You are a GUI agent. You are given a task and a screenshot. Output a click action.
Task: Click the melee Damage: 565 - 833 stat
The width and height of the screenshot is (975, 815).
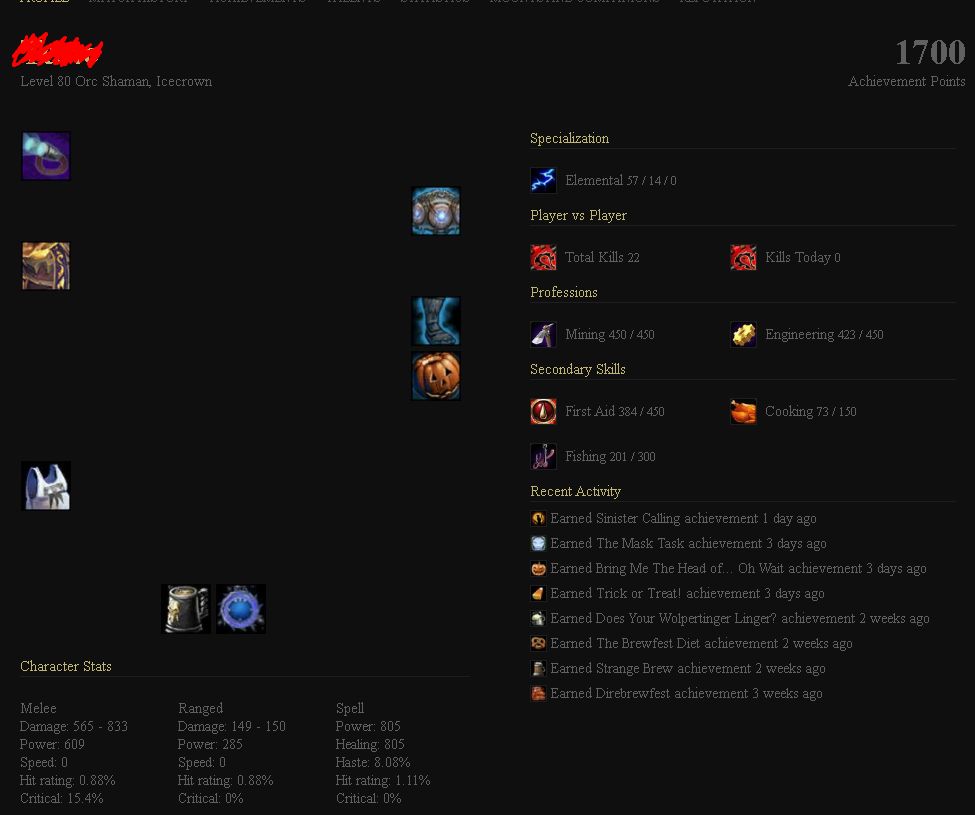(73, 726)
